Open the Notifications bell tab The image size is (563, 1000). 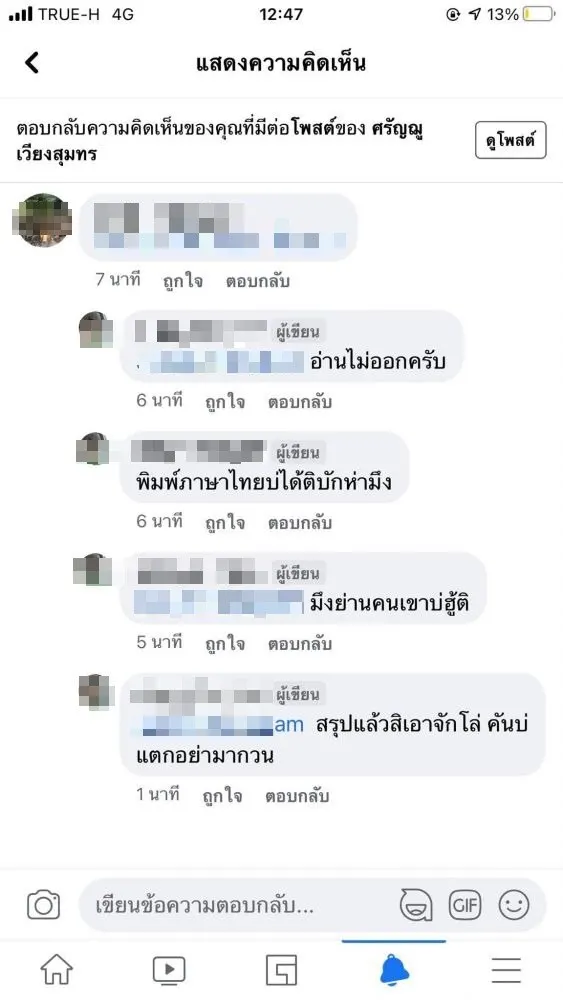pyautogui.click(x=394, y=970)
